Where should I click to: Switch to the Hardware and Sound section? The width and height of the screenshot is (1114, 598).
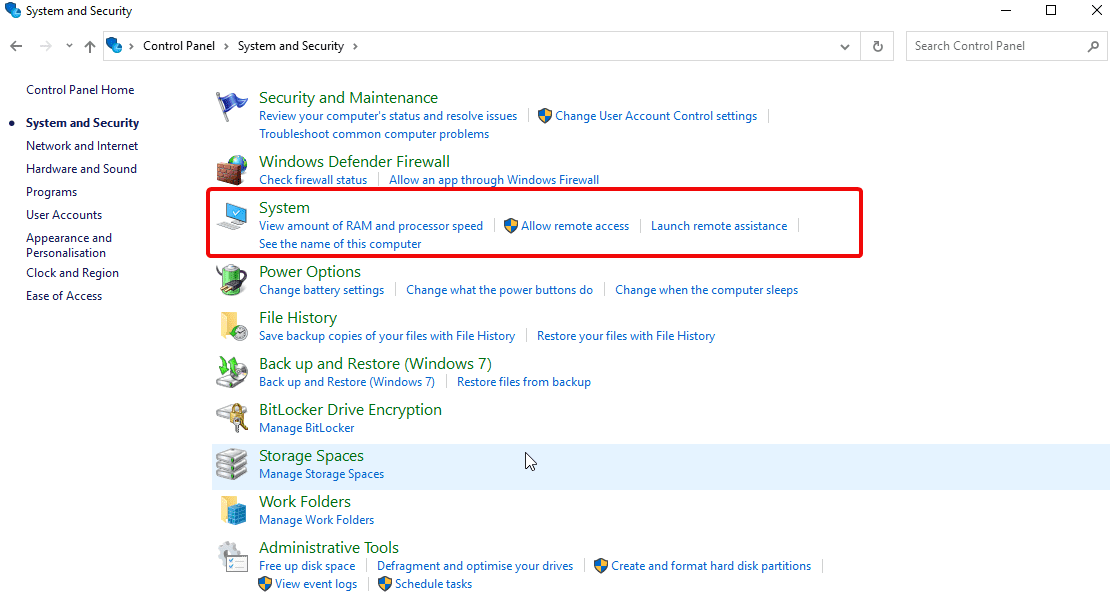(x=81, y=168)
